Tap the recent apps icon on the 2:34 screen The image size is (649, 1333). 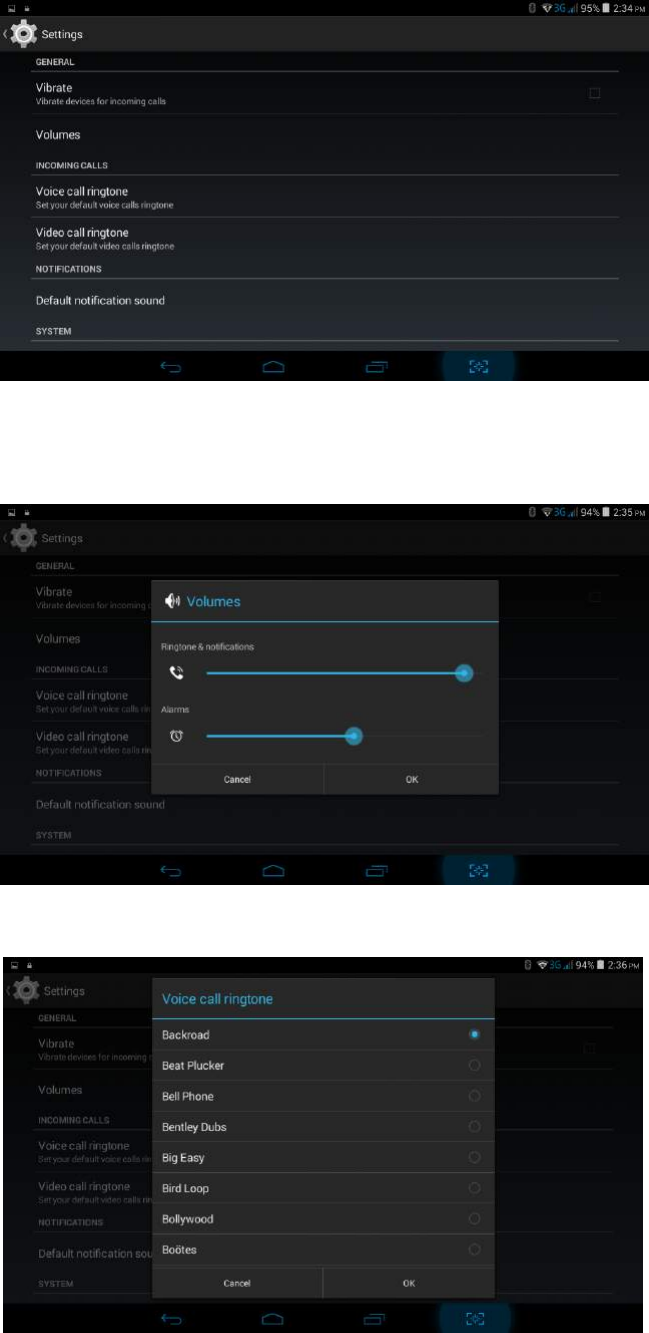[x=376, y=367]
